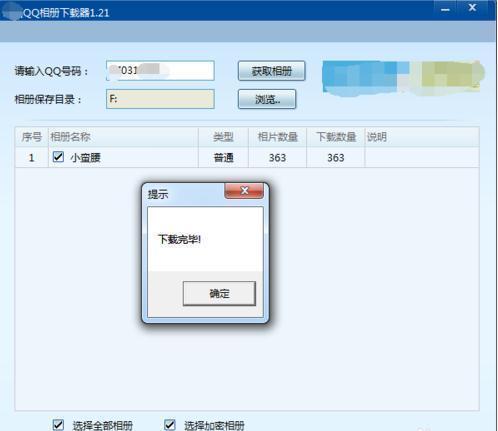Click the 相册保存目录 path field
The image size is (498, 431).
point(160,99)
